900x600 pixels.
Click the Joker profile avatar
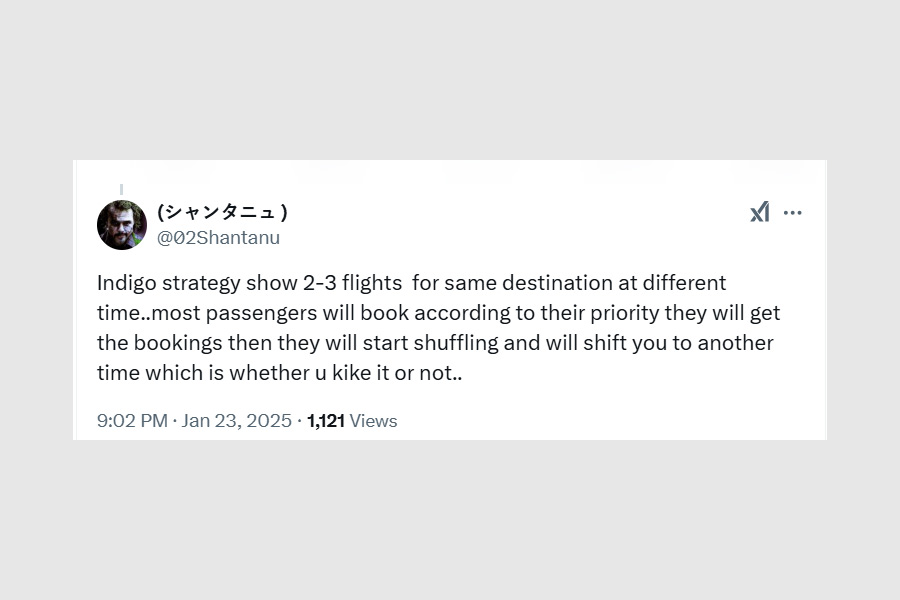(122, 224)
